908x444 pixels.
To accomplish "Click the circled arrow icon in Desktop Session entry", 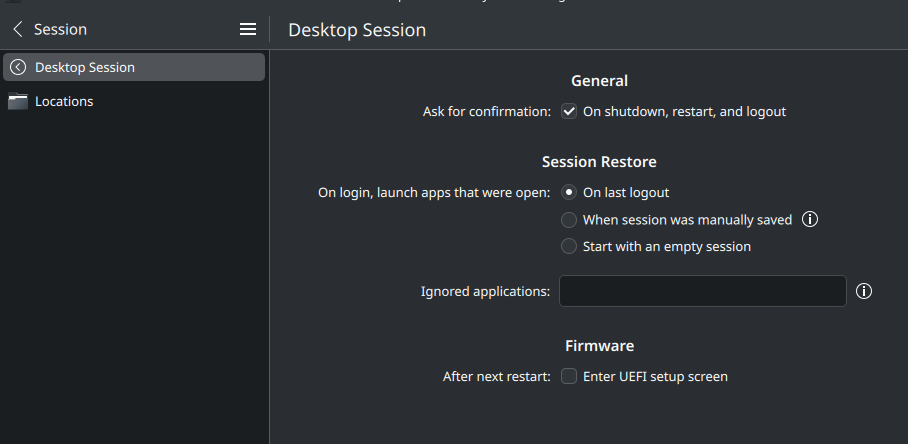I will (18, 67).
